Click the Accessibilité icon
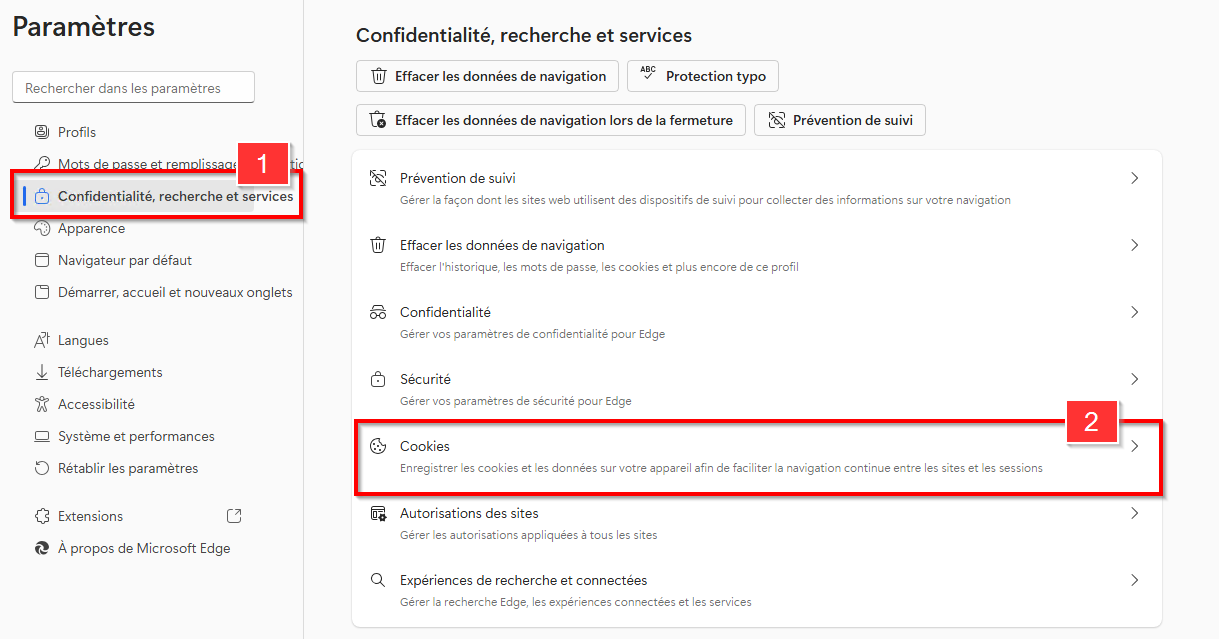 [42, 404]
